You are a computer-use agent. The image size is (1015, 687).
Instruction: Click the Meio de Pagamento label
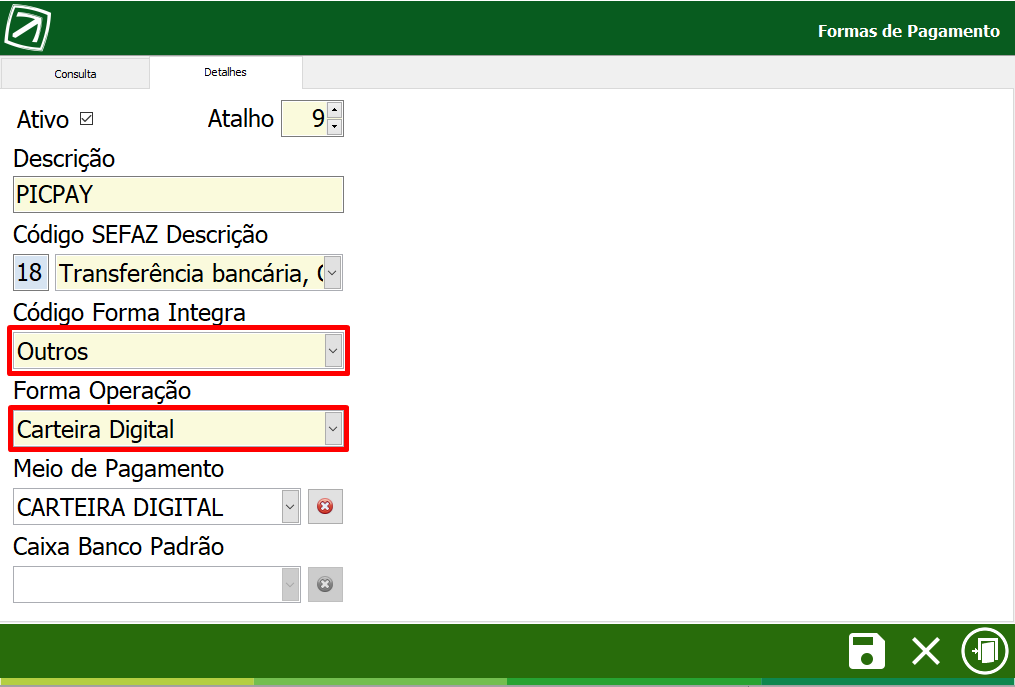118,469
